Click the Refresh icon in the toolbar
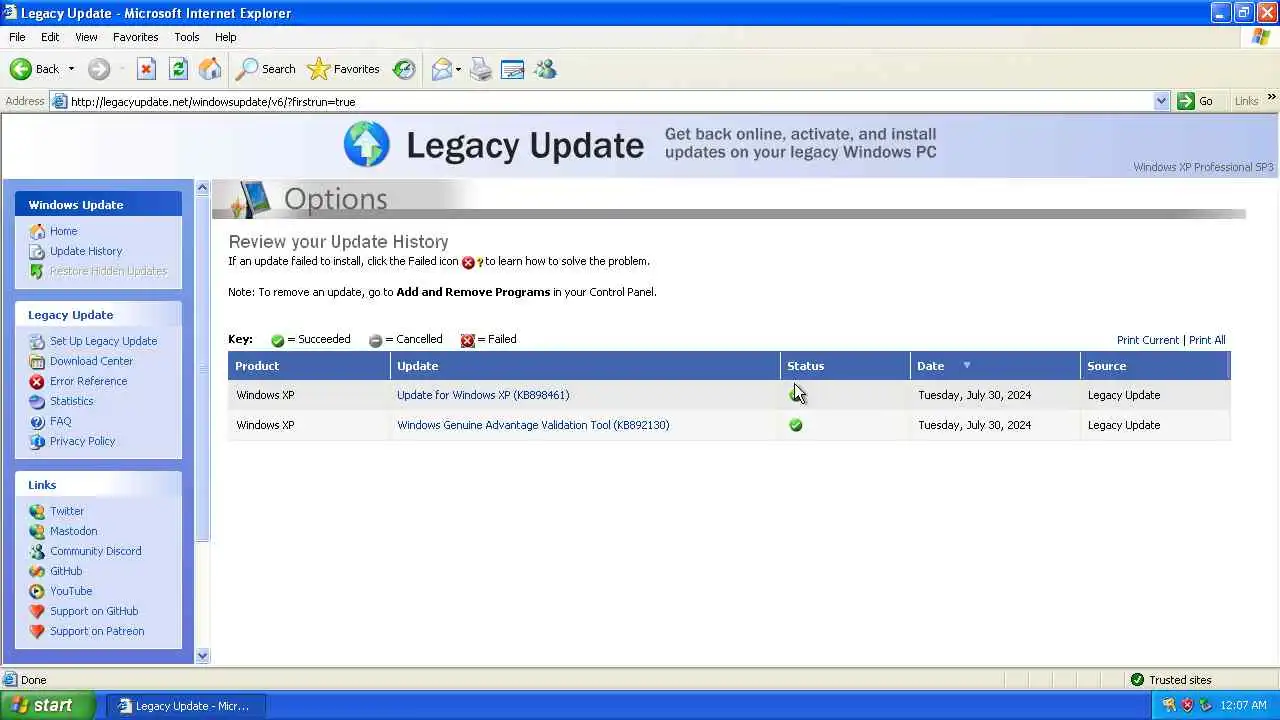 click(x=178, y=69)
